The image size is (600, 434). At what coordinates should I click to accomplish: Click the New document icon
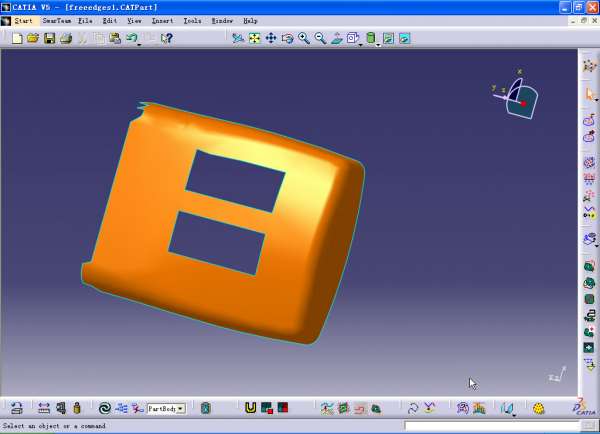point(17,38)
